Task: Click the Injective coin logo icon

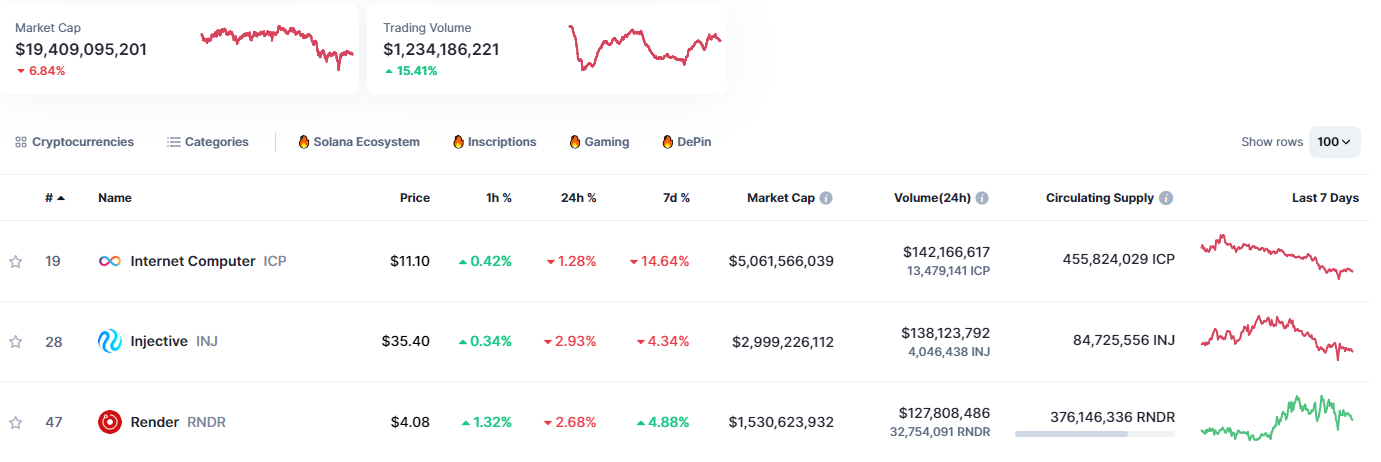Action: [x=110, y=342]
